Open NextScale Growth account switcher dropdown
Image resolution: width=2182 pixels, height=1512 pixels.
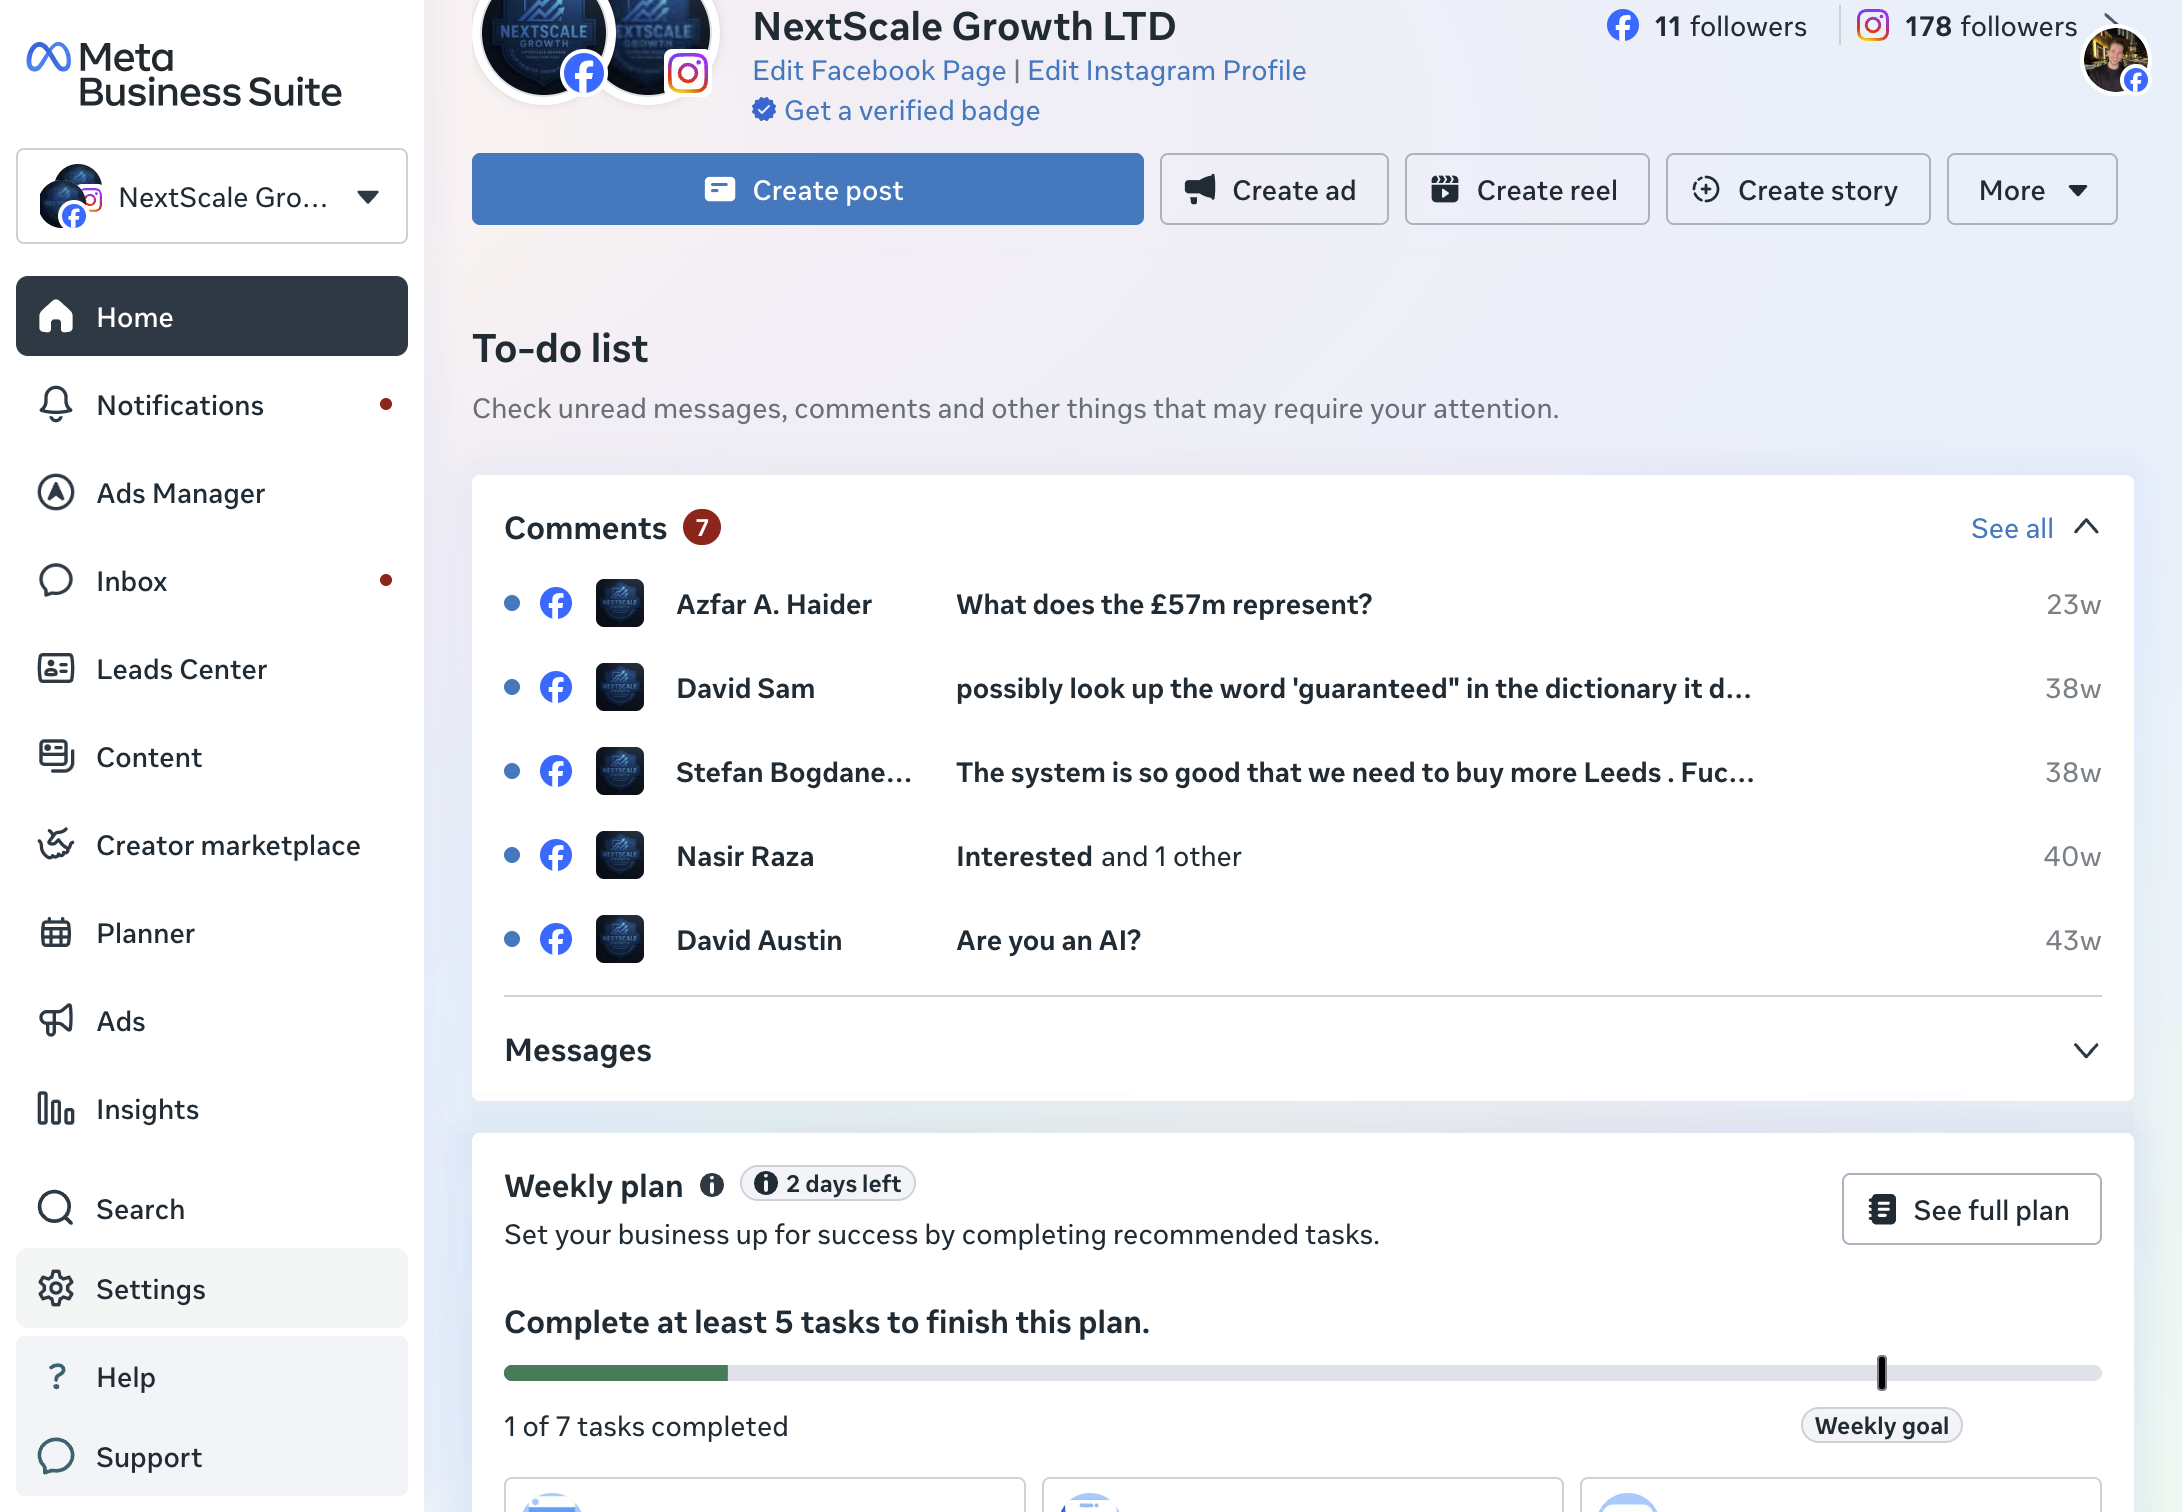212,197
